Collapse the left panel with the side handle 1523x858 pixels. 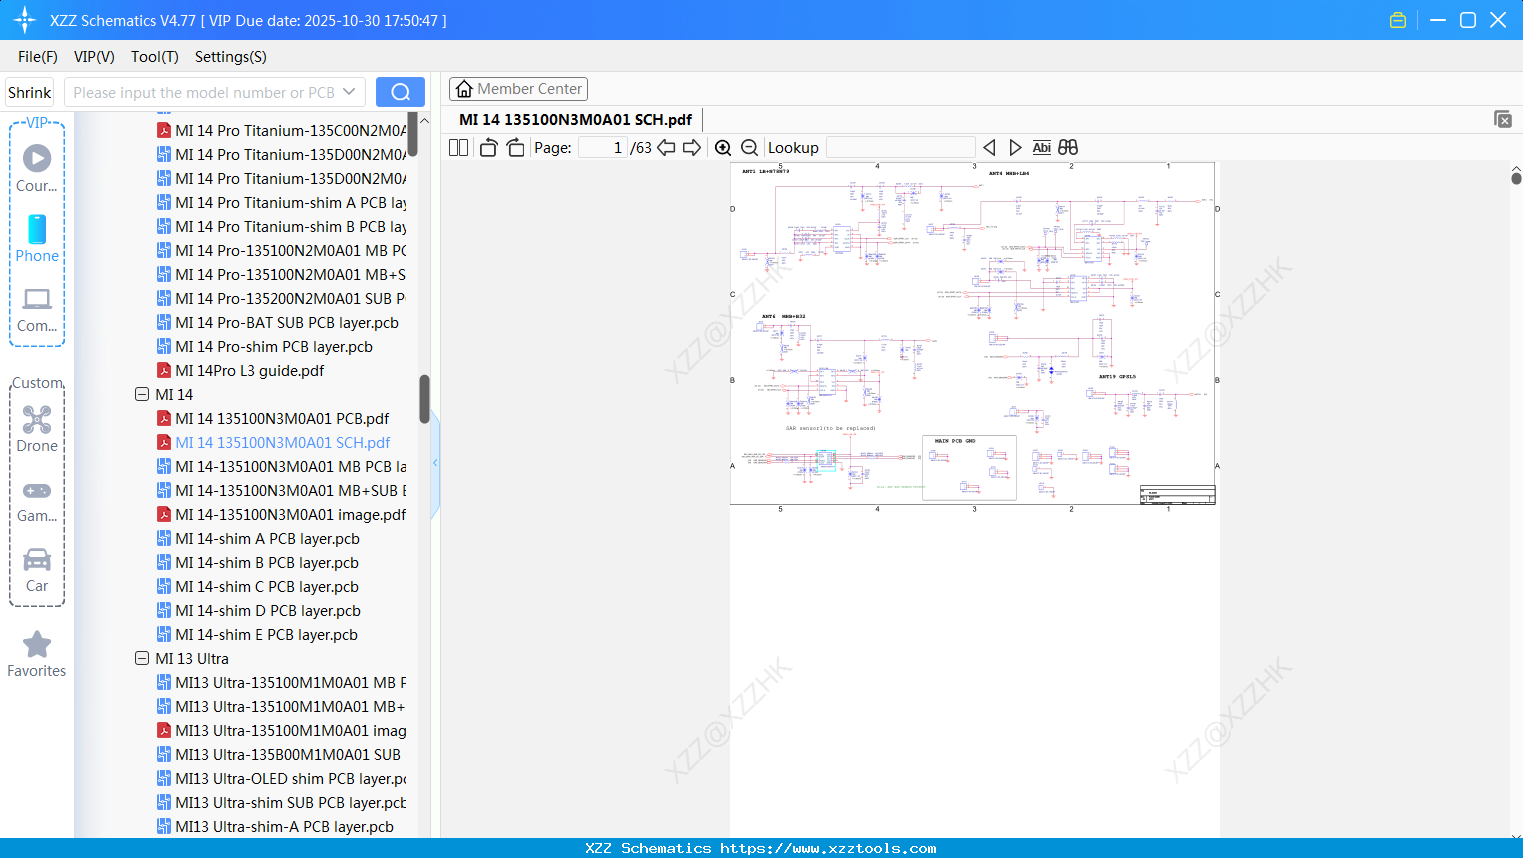(x=435, y=463)
